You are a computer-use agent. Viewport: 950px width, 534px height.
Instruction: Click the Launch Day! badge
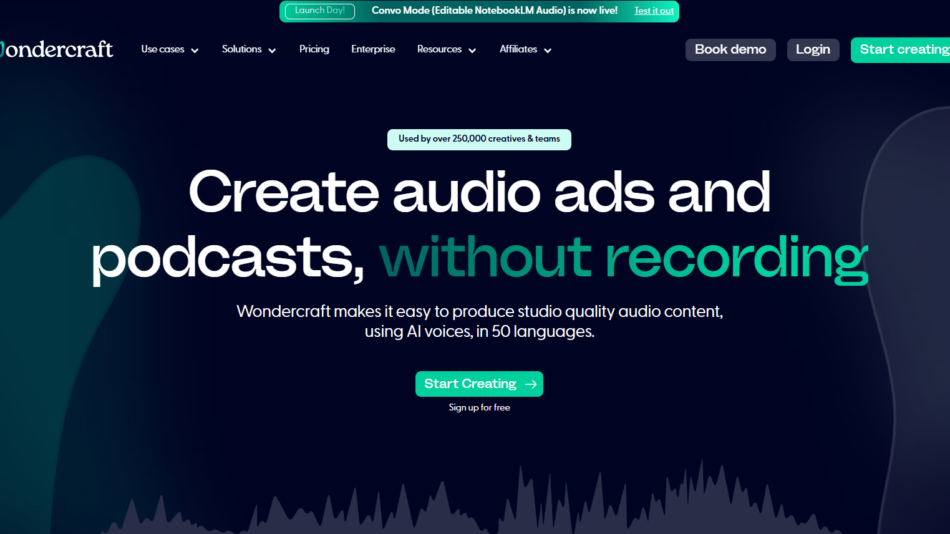[x=319, y=11]
